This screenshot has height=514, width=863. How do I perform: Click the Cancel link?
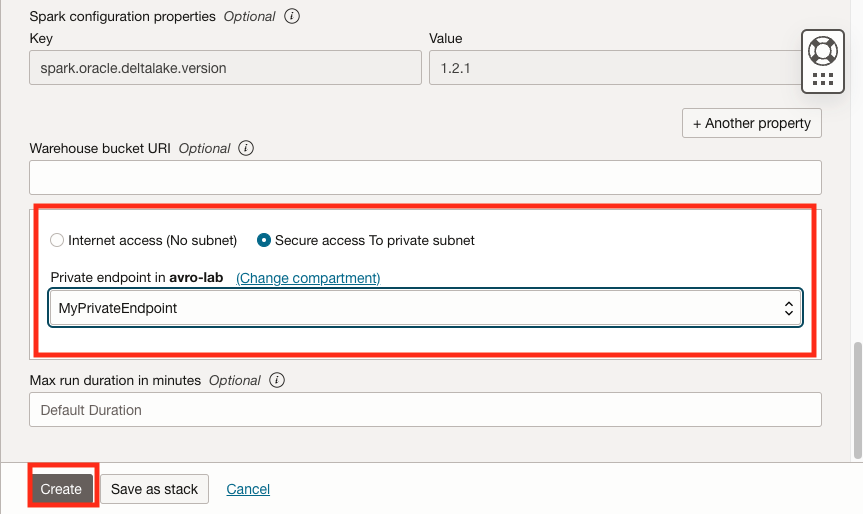248,489
